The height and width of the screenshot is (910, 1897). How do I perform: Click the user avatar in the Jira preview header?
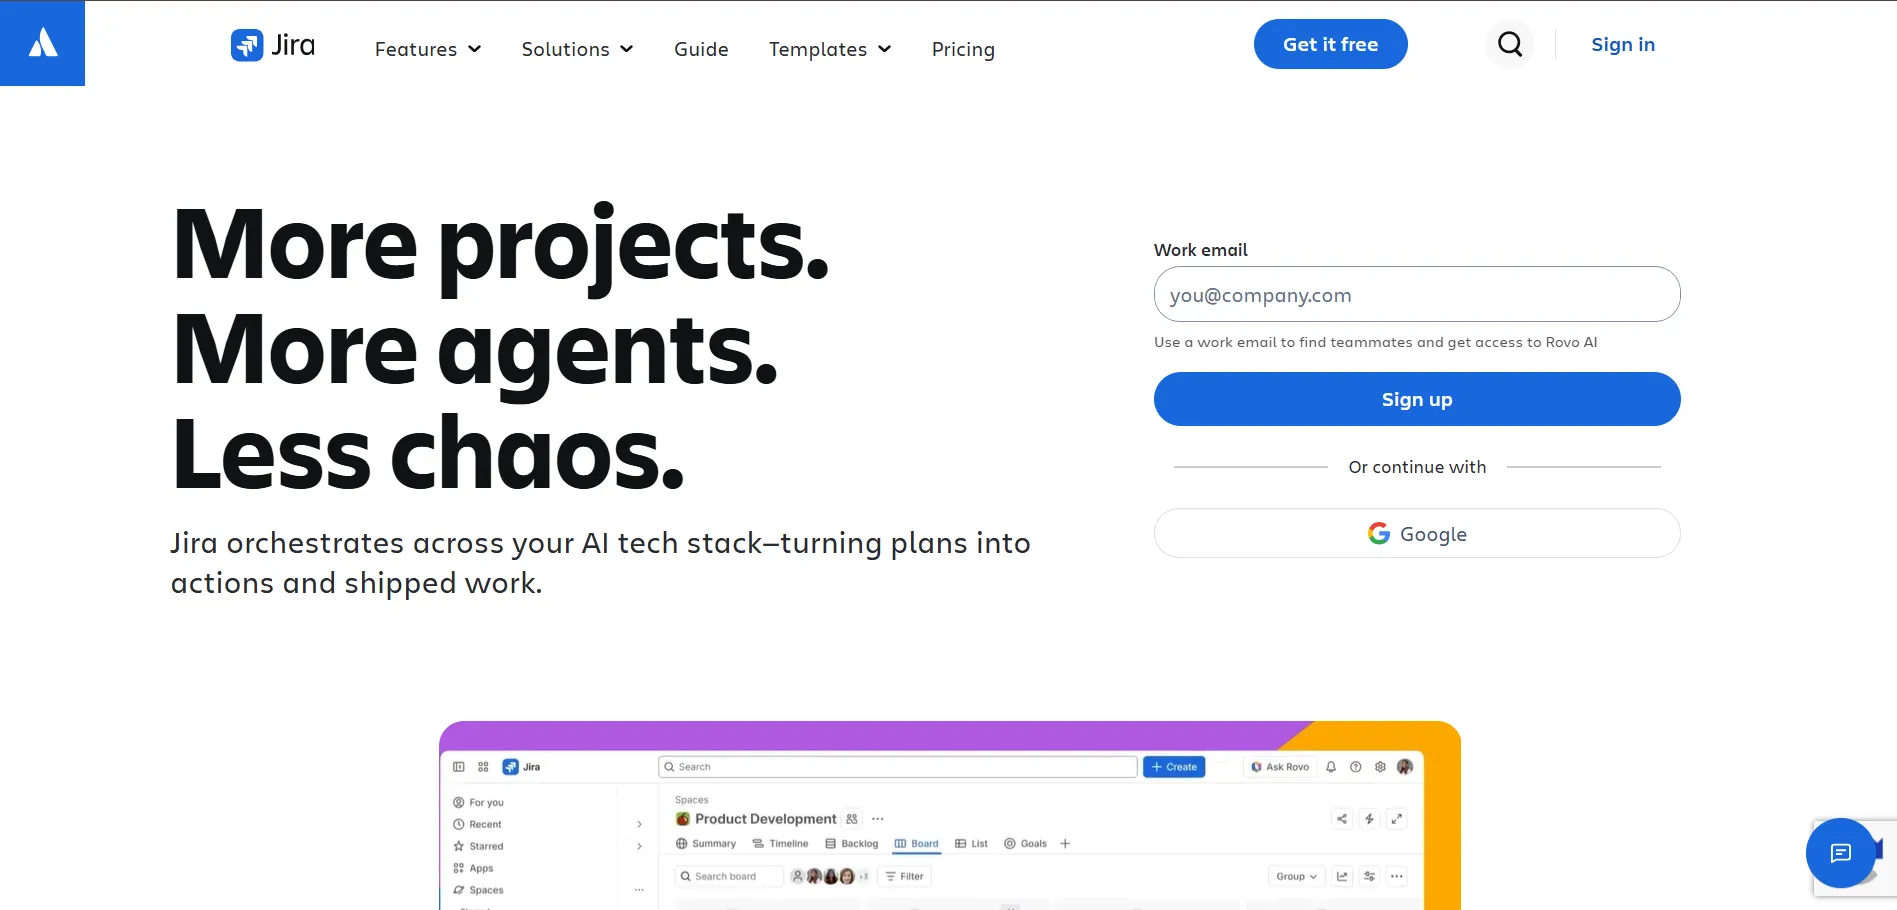(x=1405, y=767)
